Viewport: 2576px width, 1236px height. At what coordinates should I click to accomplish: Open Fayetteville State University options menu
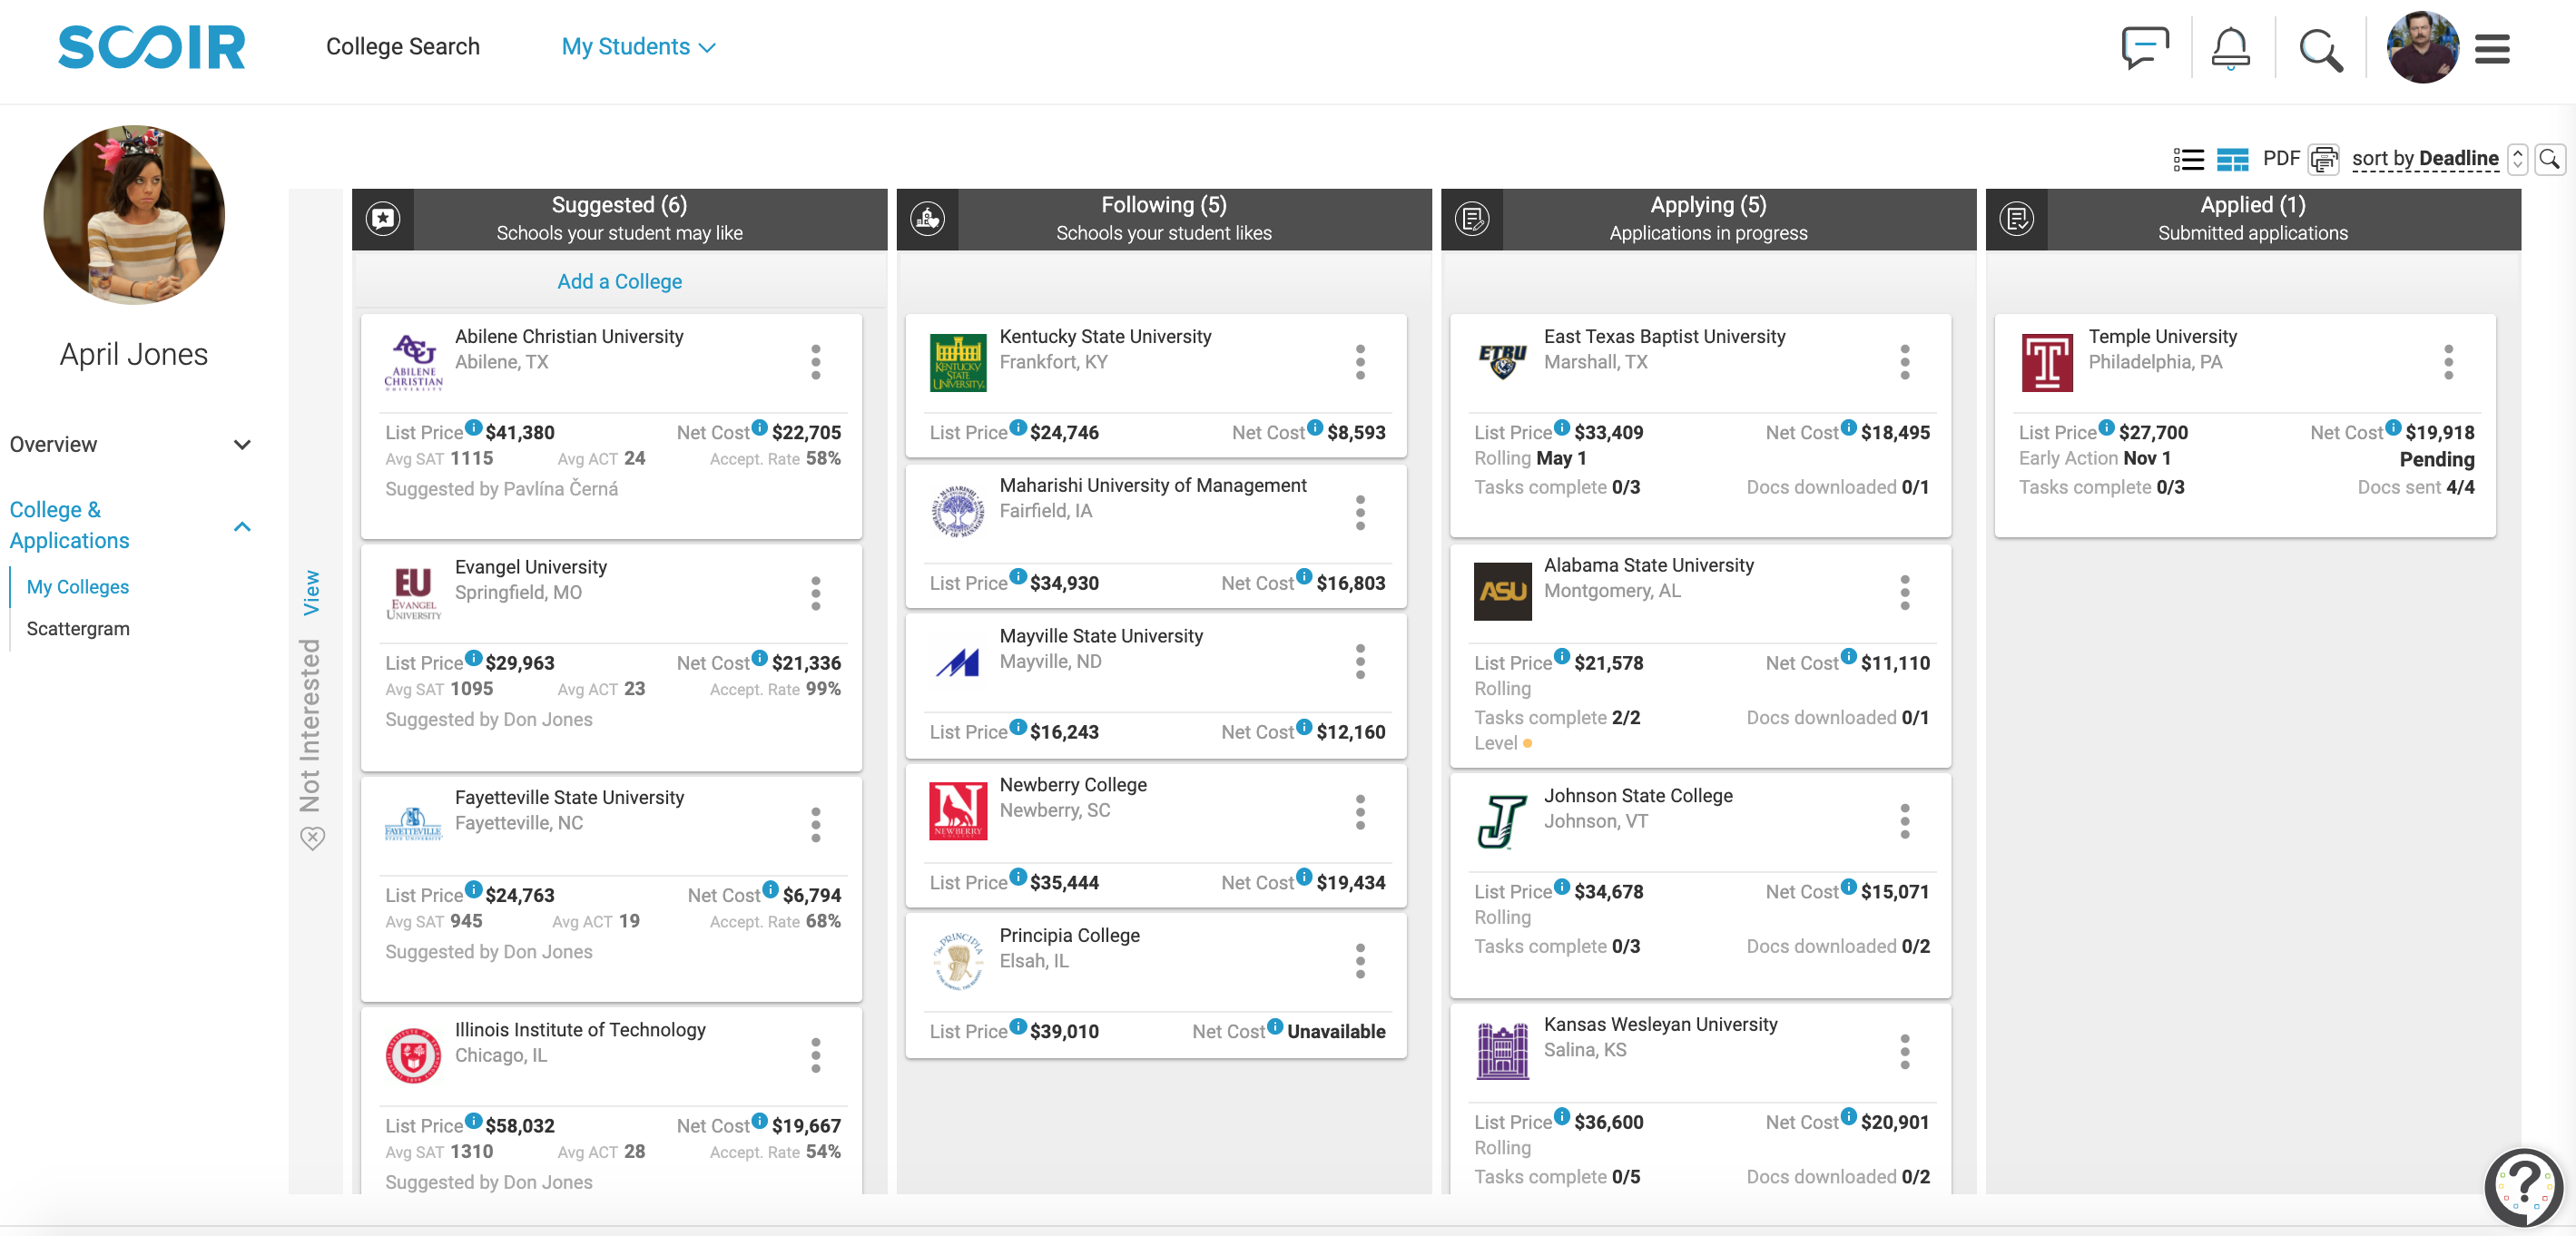[816, 825]
